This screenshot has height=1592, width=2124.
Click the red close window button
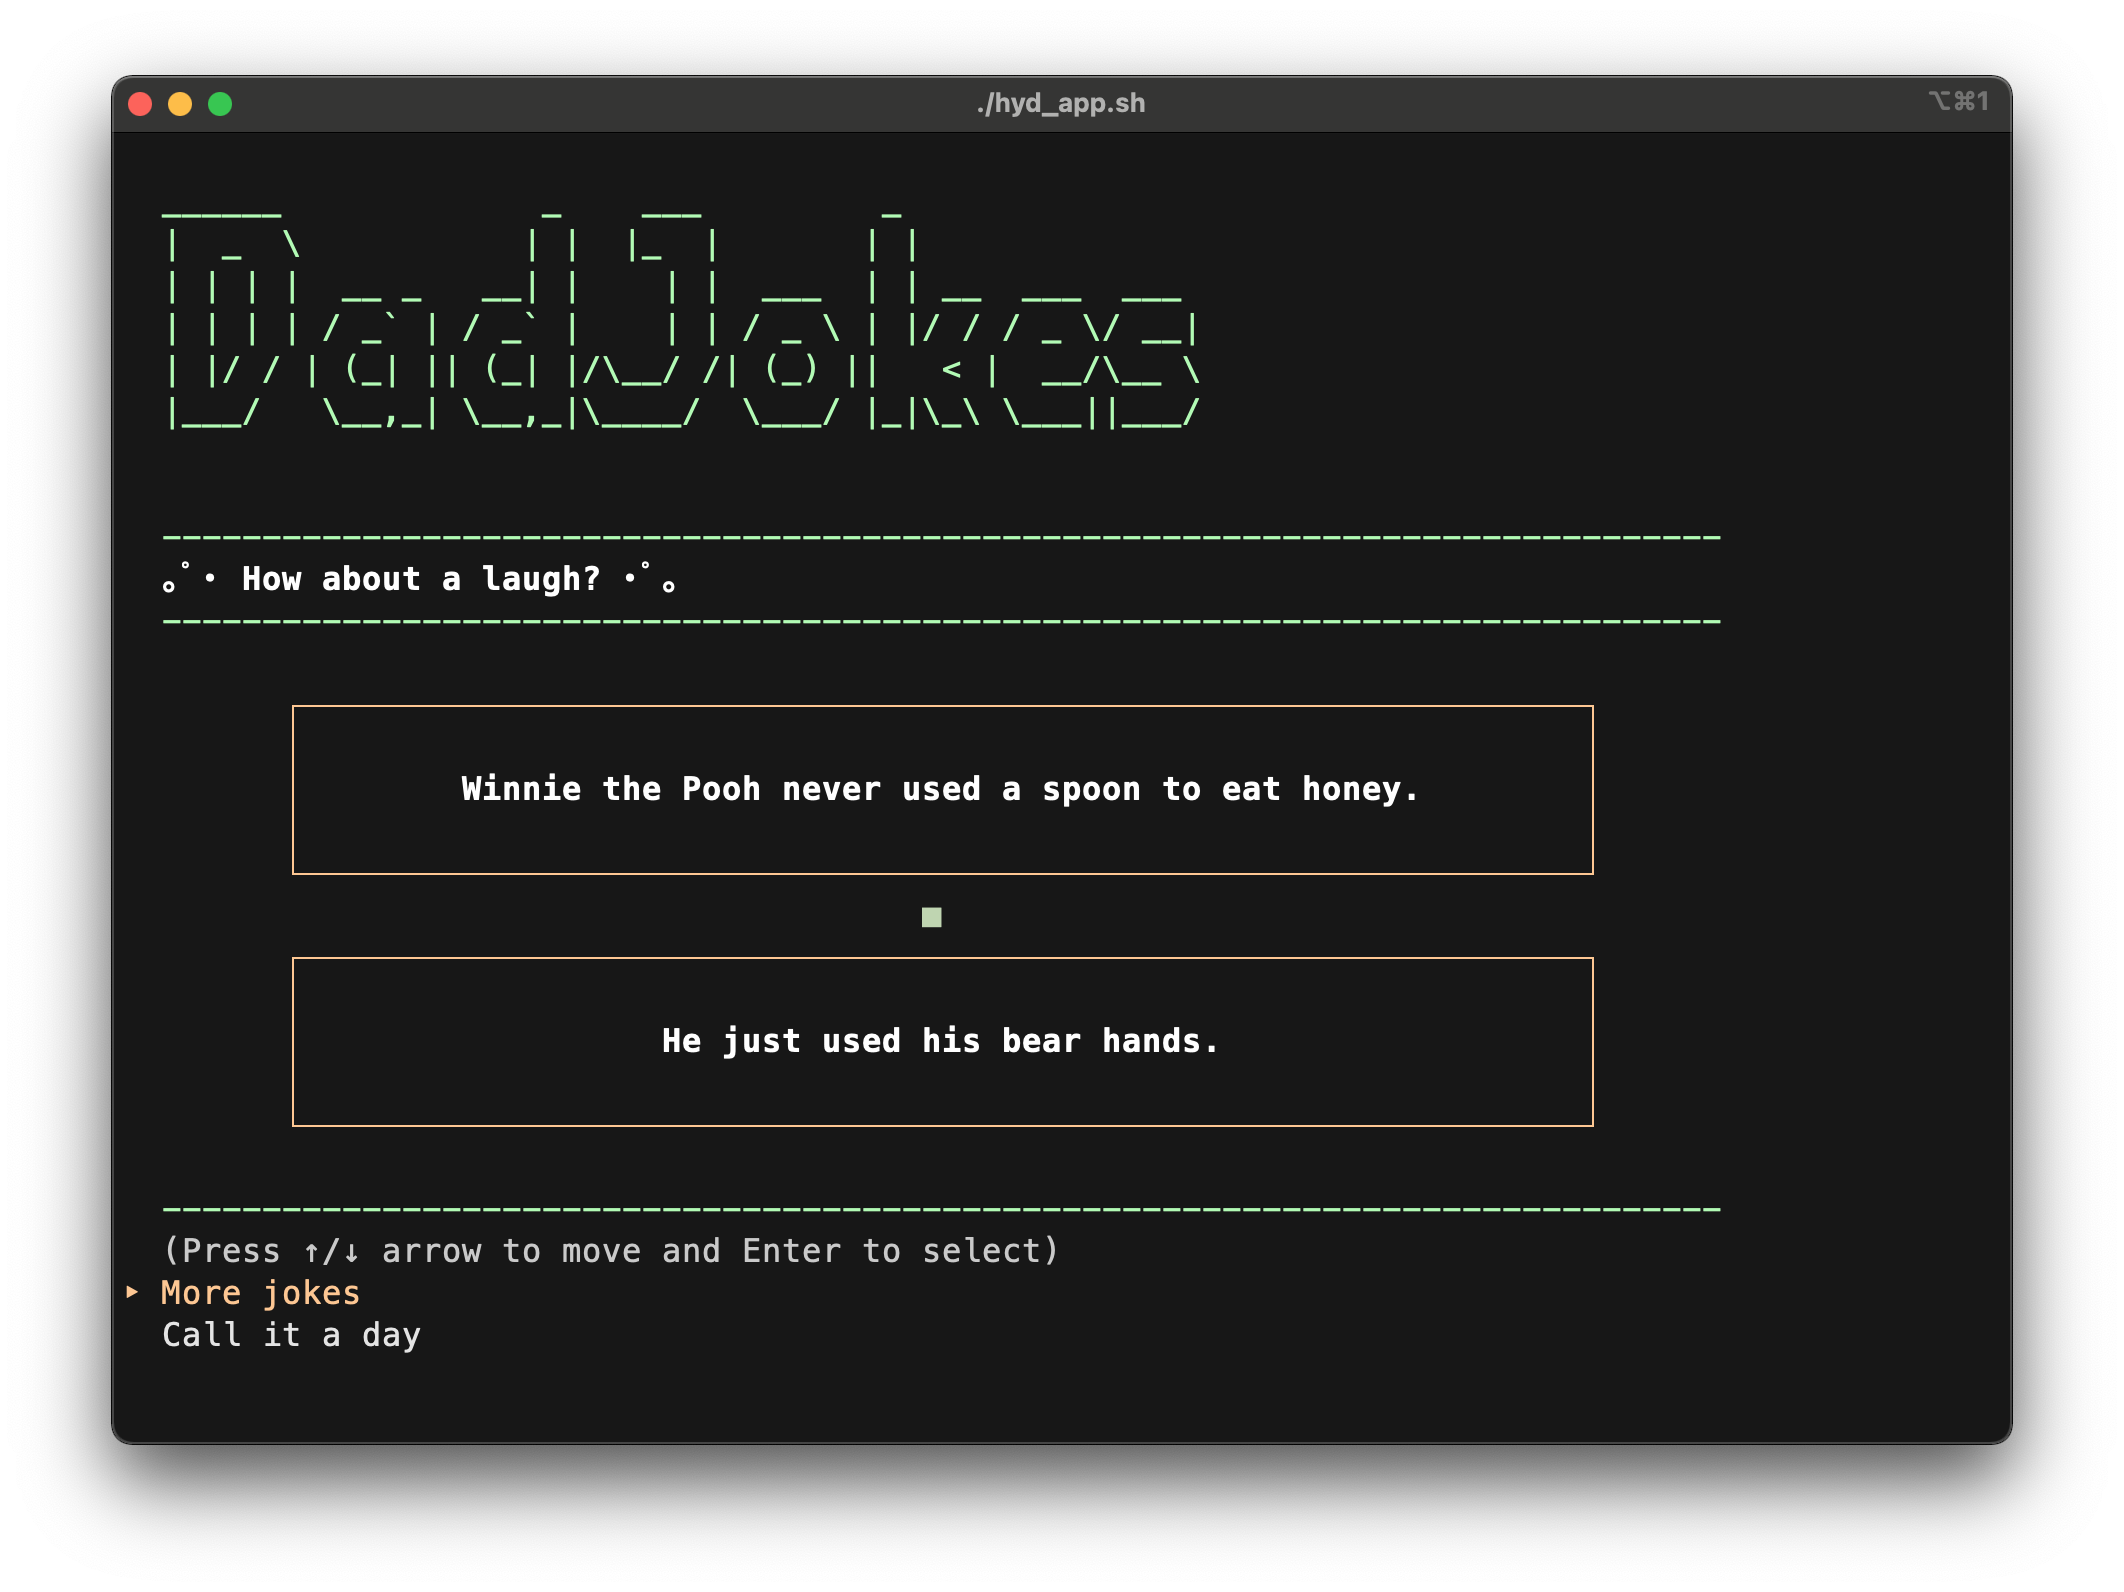coord(140,104)
